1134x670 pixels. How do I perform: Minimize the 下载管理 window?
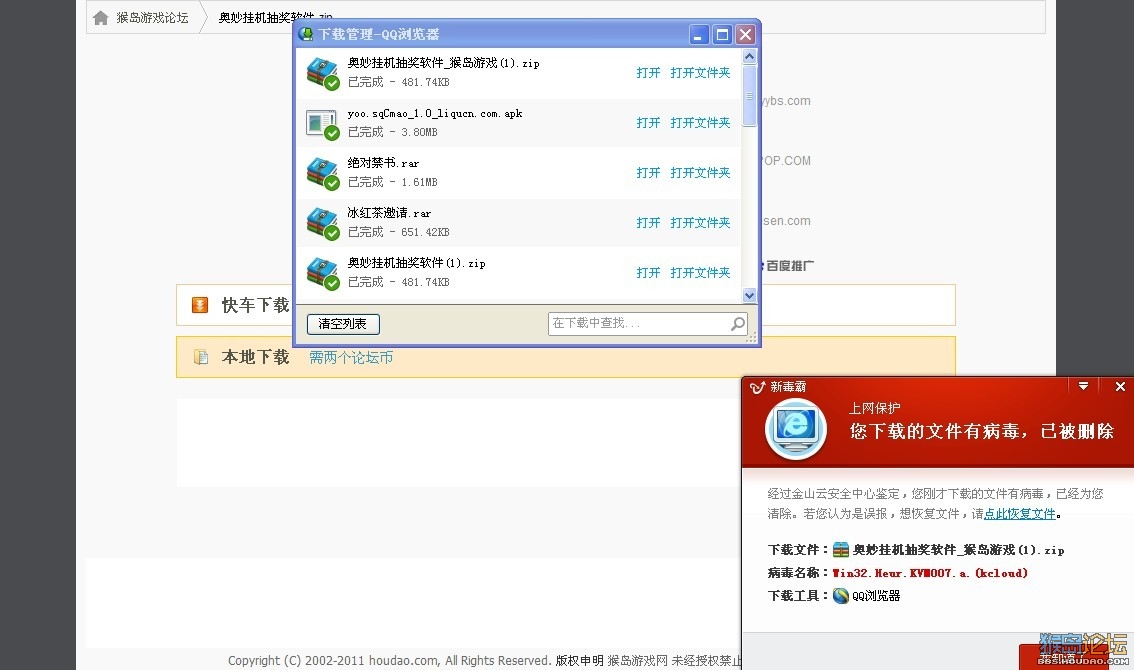[x=699, y=34]
